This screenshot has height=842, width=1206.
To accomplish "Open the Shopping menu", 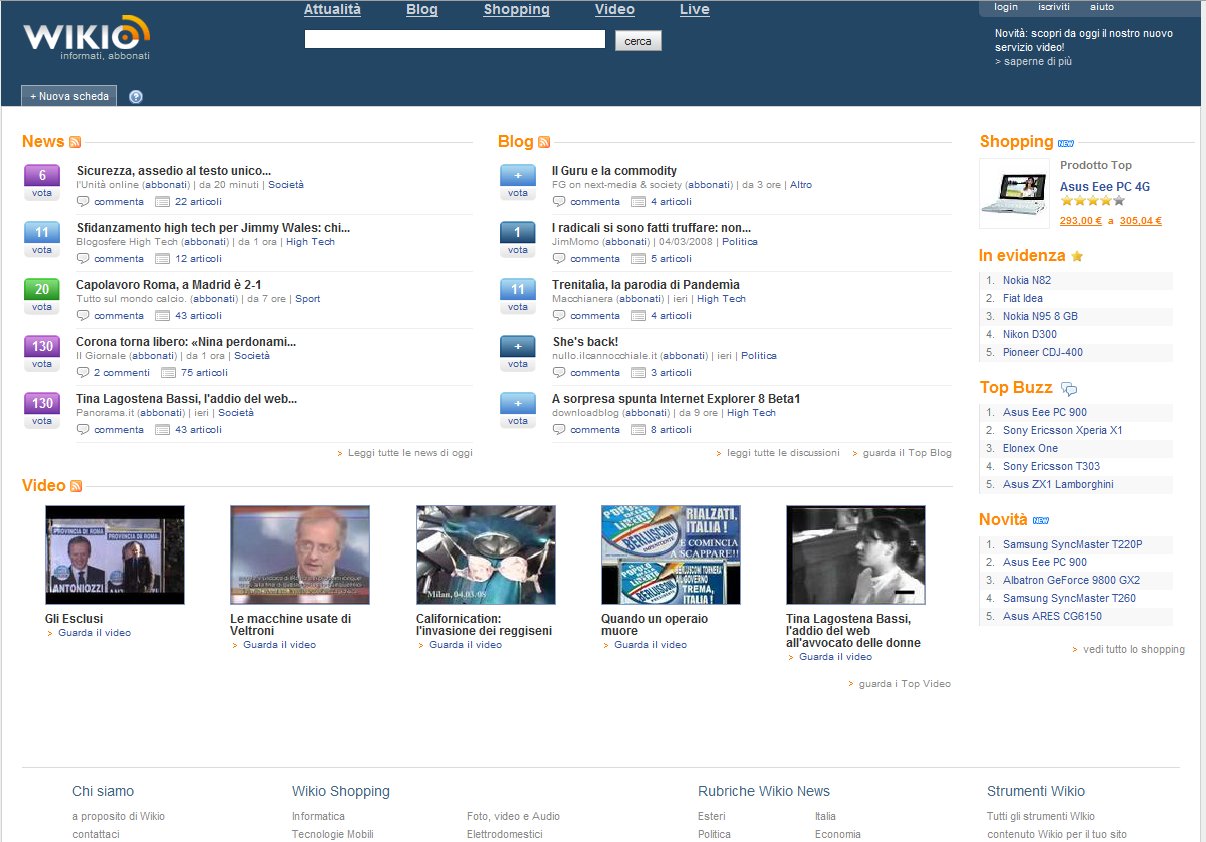I will point(516,10).
